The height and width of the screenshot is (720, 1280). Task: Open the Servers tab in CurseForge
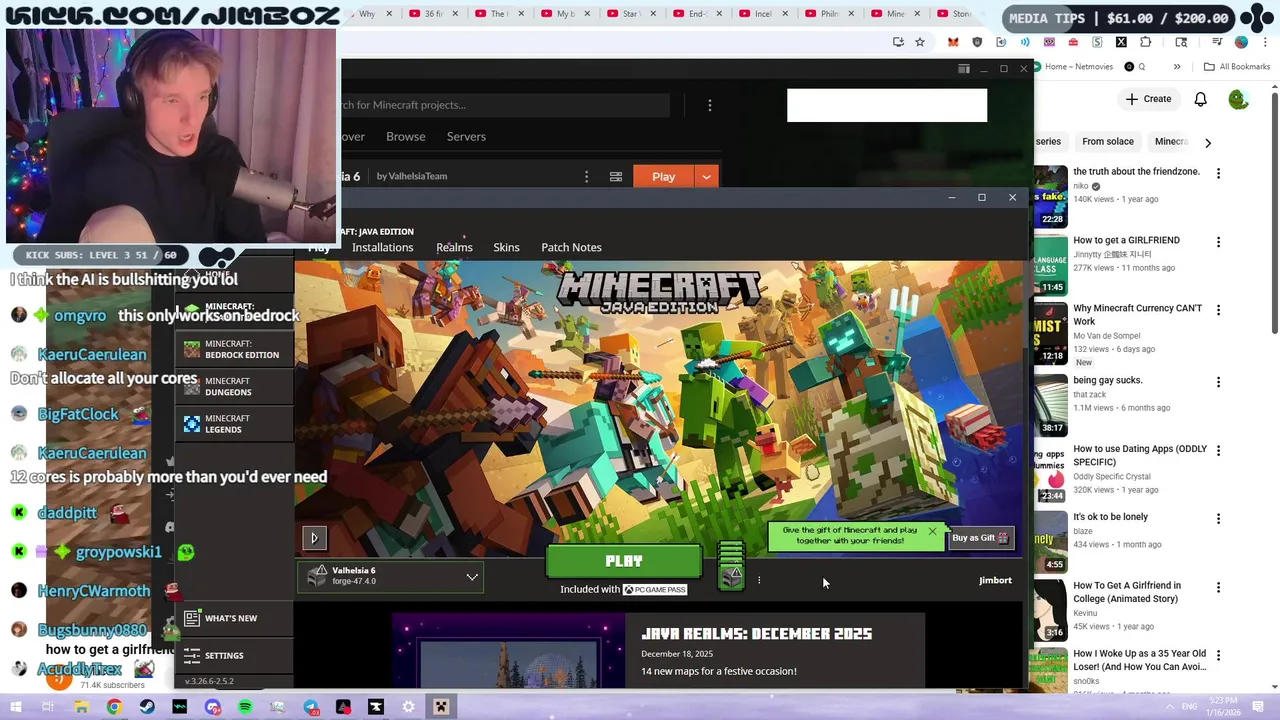tap(466, 136)
